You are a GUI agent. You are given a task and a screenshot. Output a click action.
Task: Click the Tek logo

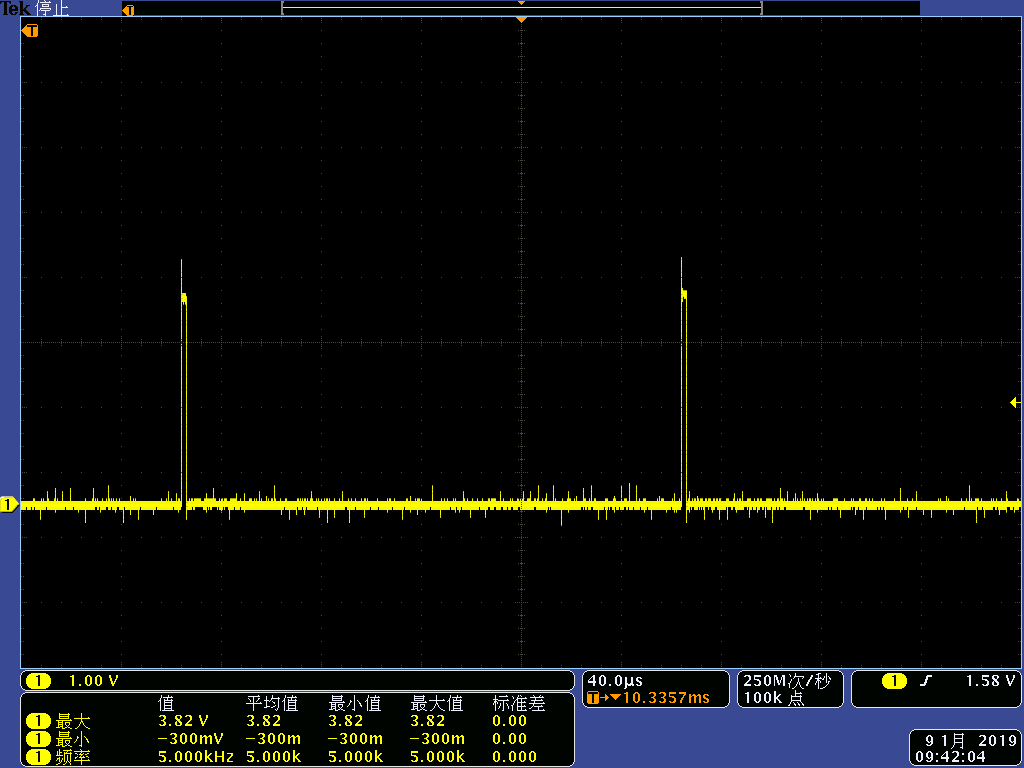tap(16, 8)
